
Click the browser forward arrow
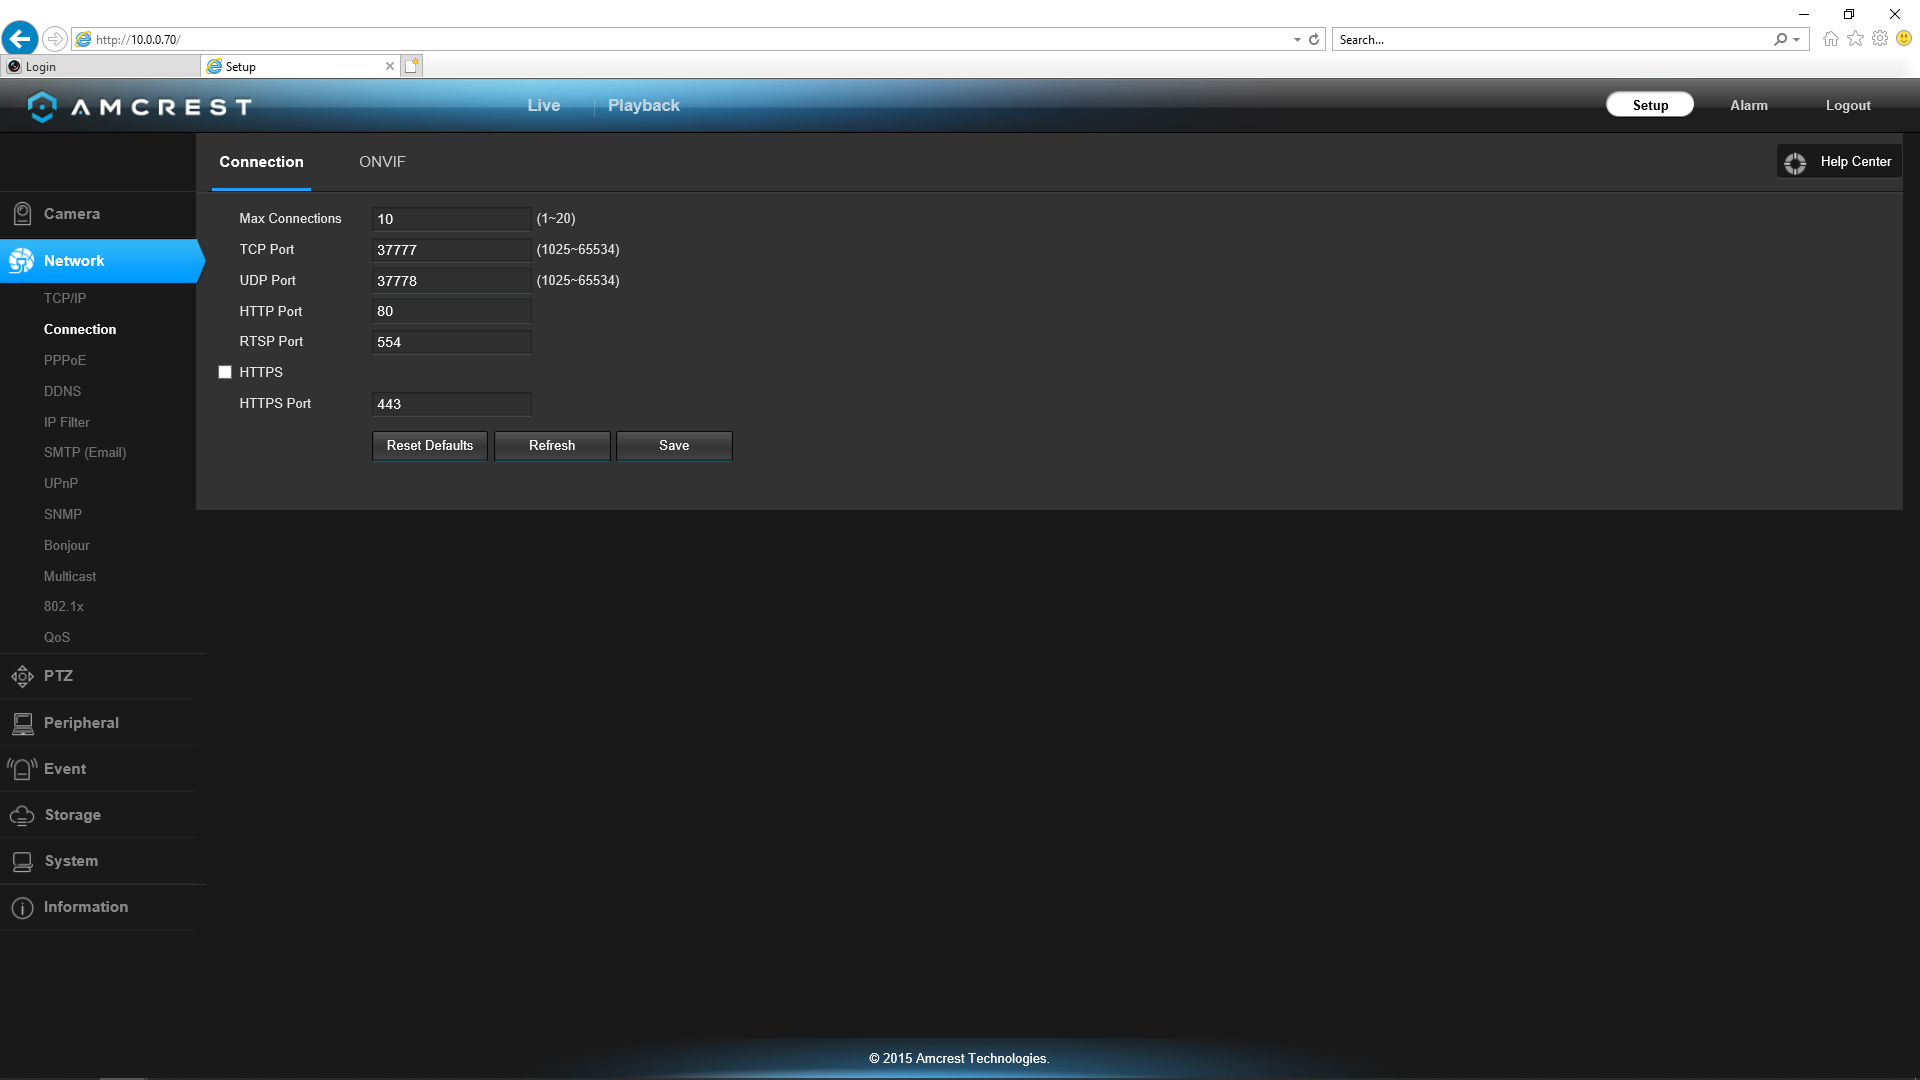55,39
